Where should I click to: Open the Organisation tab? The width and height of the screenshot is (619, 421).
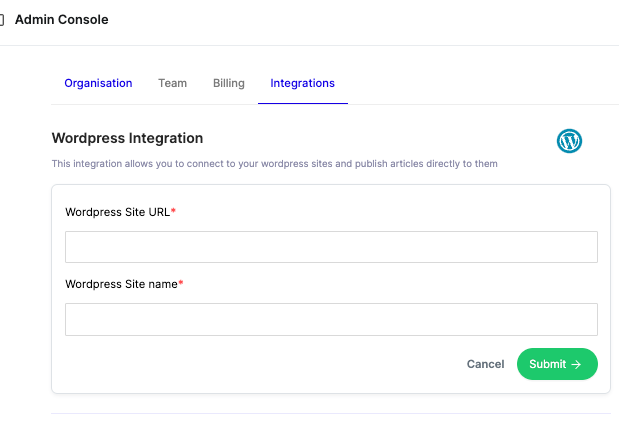tap(98, 83)
